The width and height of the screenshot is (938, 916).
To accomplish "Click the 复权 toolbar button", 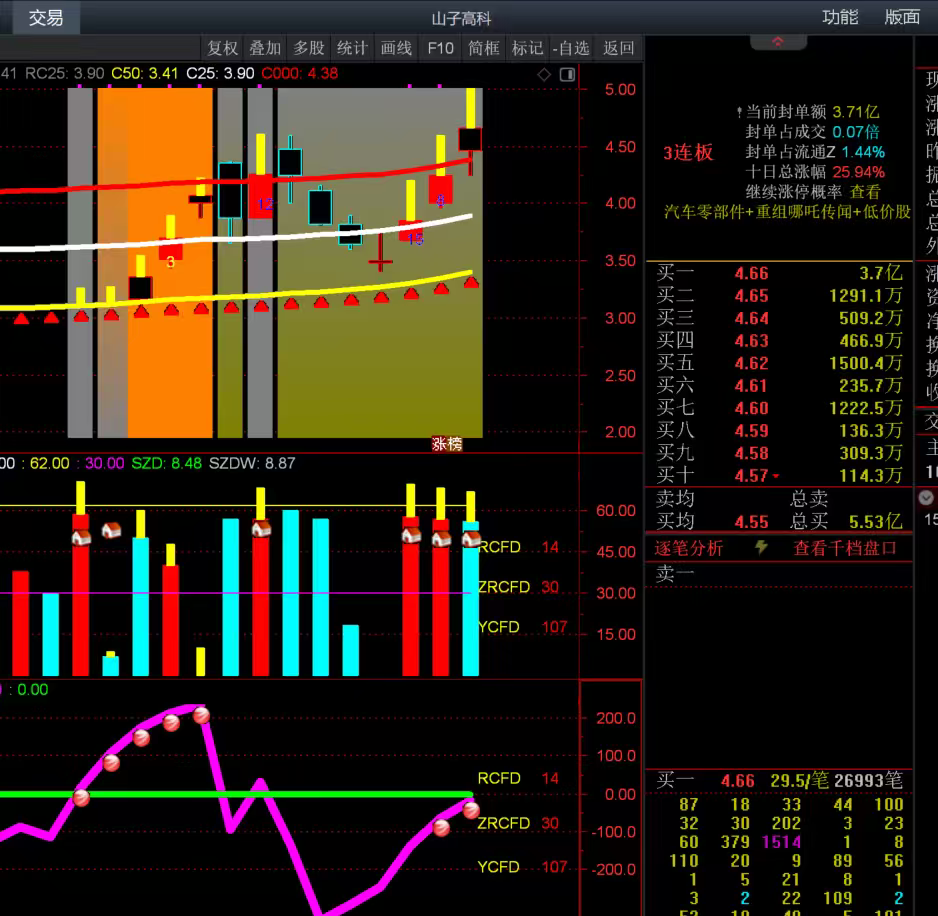I will coord(222,48).
